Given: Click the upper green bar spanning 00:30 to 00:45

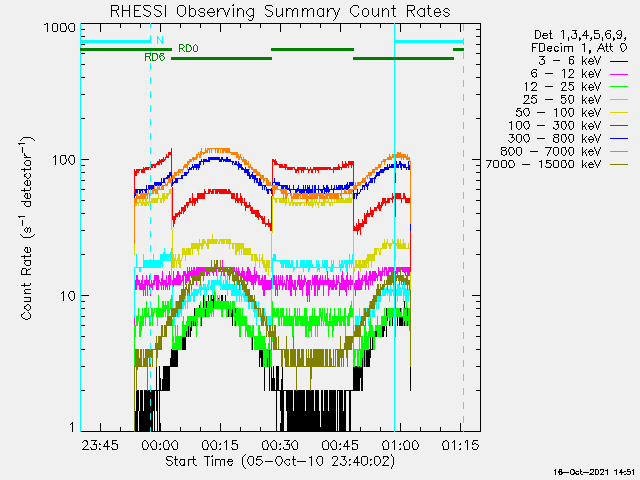Looking at the screenshot, I should point(312,49).
